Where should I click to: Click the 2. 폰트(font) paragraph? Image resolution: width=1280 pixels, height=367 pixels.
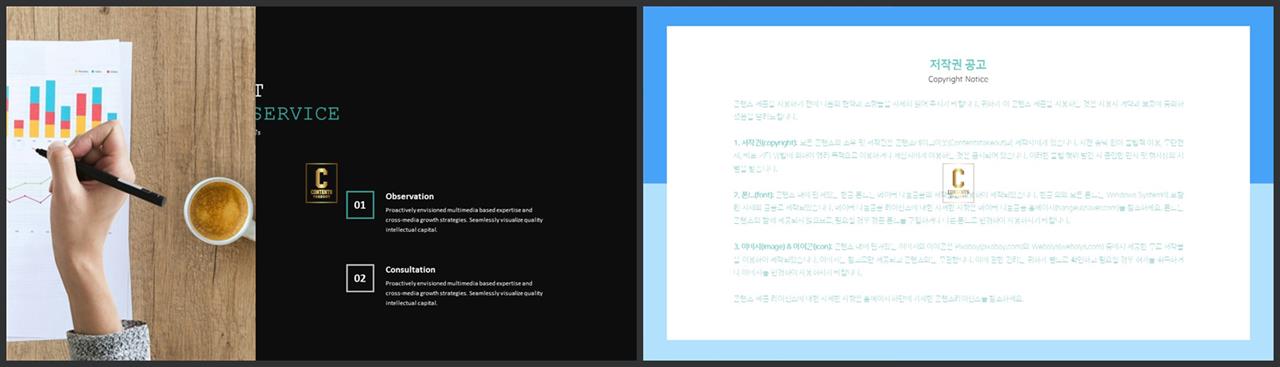958,207
